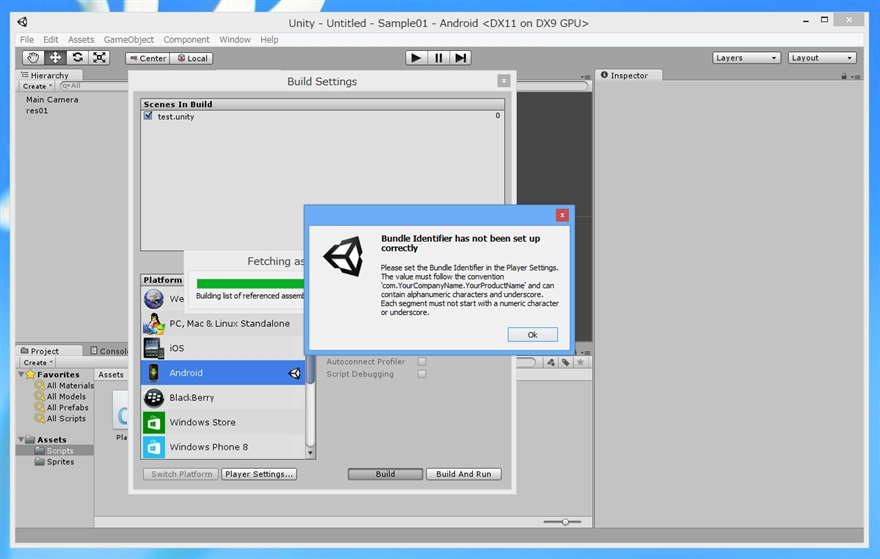This screenshot has width=880, height=559.
Task: Pause the game playback
Action: click(438, 58)
